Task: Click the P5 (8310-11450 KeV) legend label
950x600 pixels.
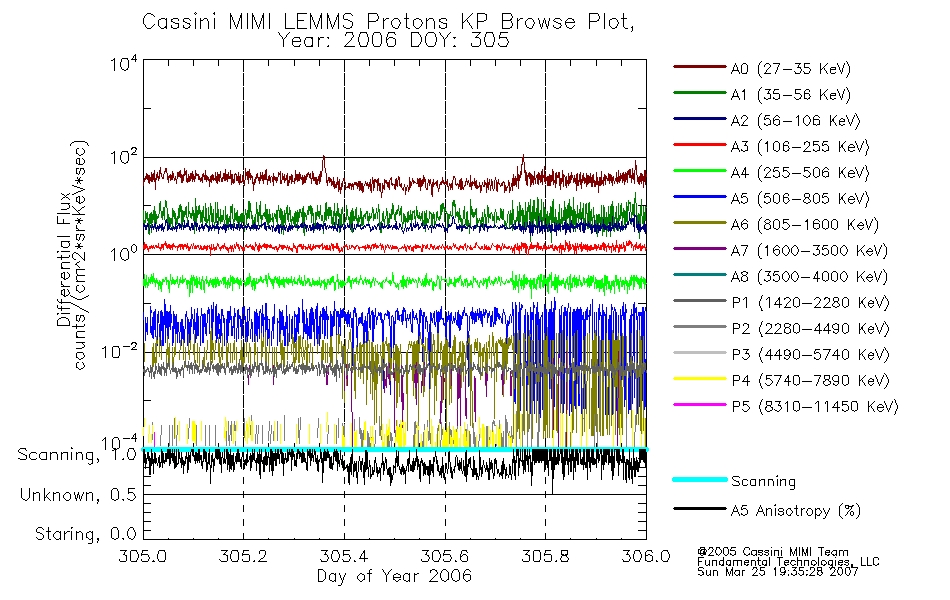Action: (815, 407)
